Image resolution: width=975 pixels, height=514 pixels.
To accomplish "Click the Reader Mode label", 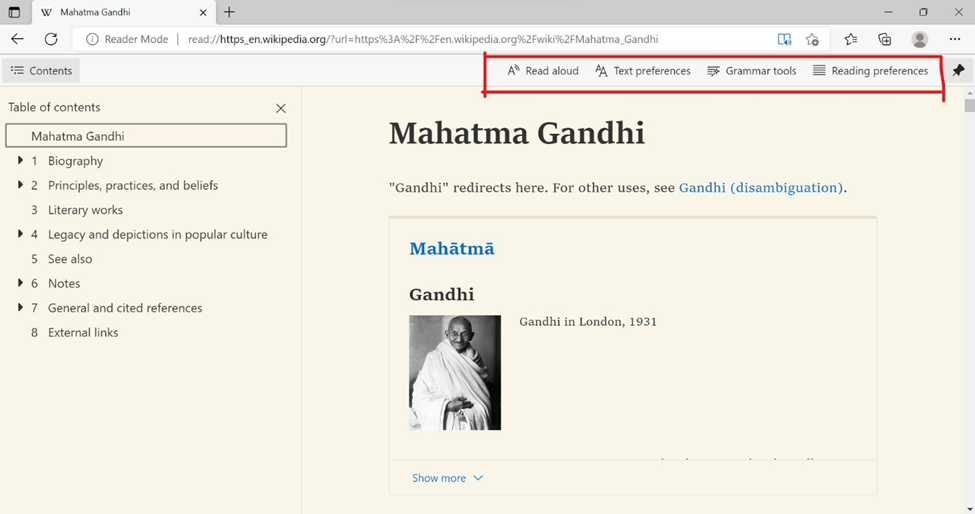I will (136, 39).
